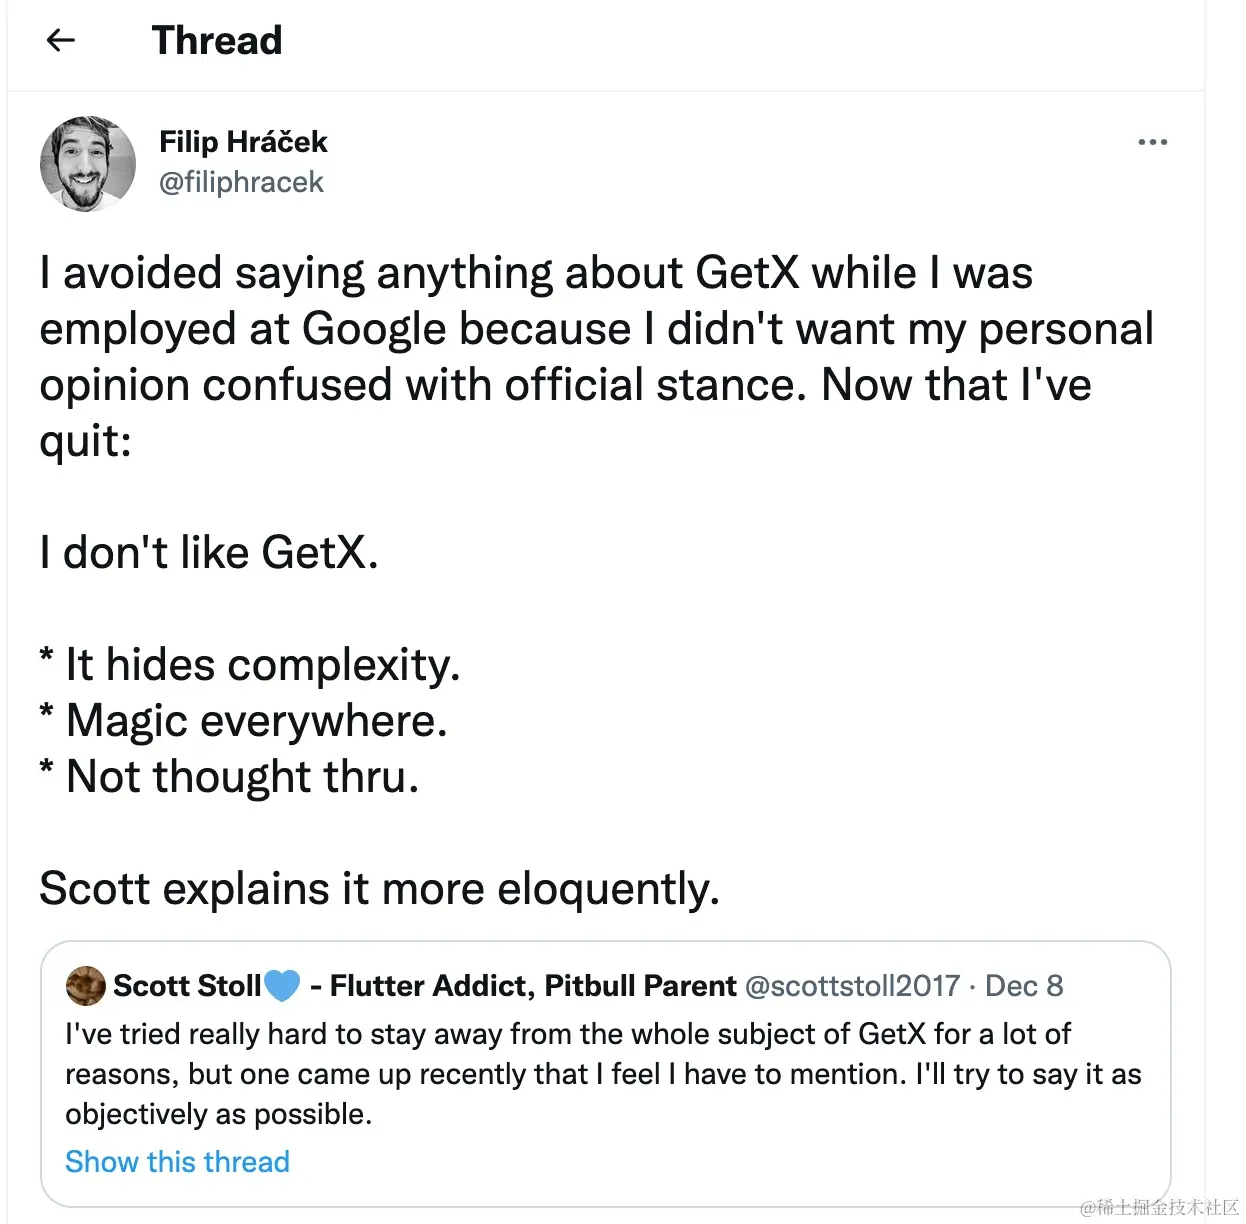Image resolution: width=1246 pixels, height=1224 pixels.
Task: Click the Dec 8 timestamp
Action: tap(1024, 986)
